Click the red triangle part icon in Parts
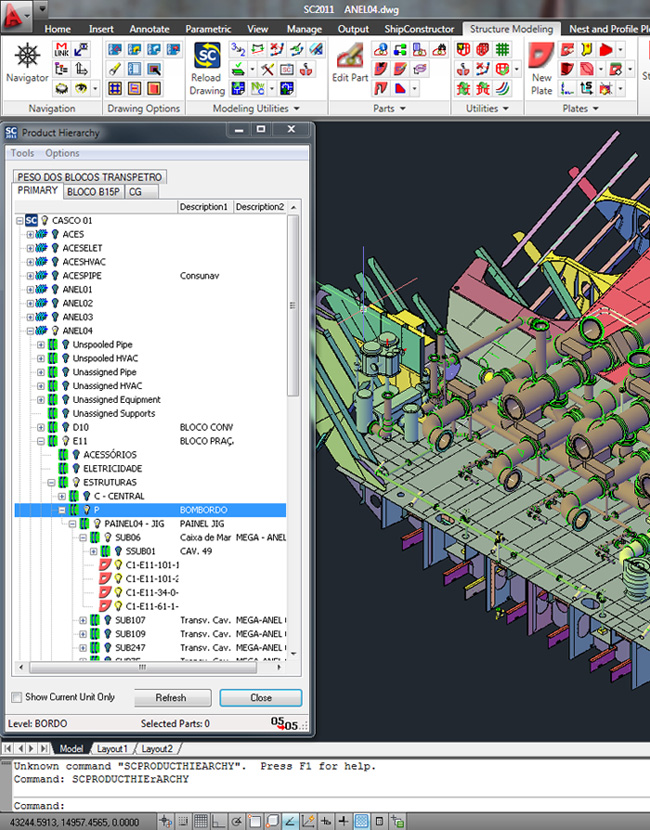The width and height of the screenshot is (650, 830). [400, 88]
